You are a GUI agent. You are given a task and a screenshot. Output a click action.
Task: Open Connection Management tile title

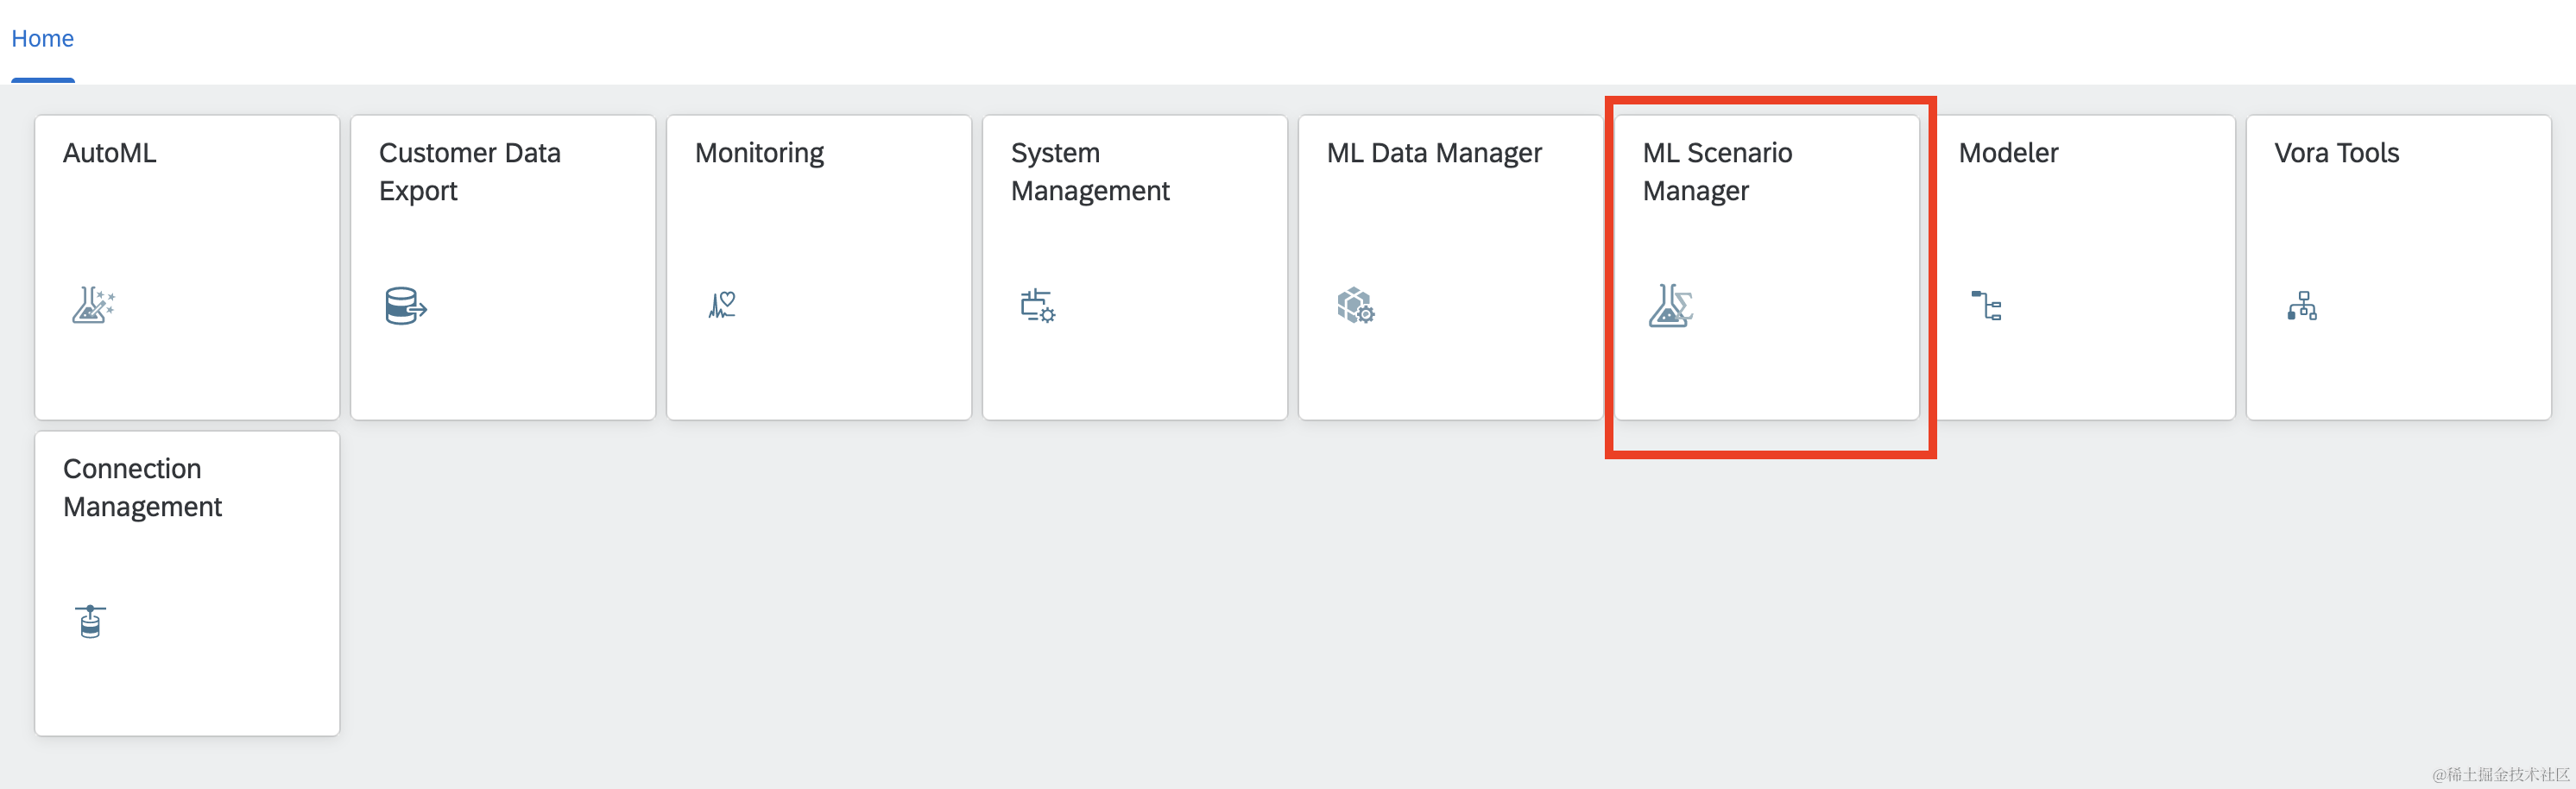pos(142,488)
